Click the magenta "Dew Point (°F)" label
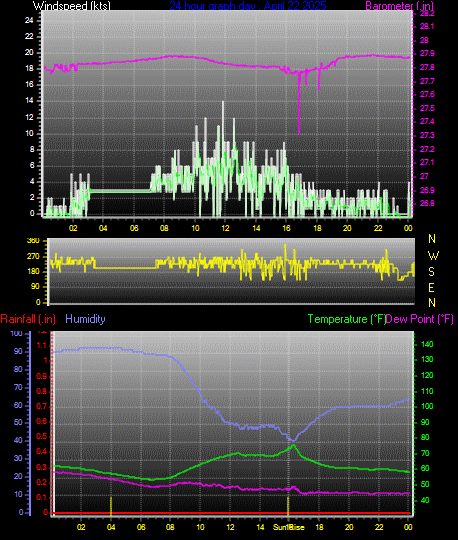The image size is (458, 540). (419, 319)
